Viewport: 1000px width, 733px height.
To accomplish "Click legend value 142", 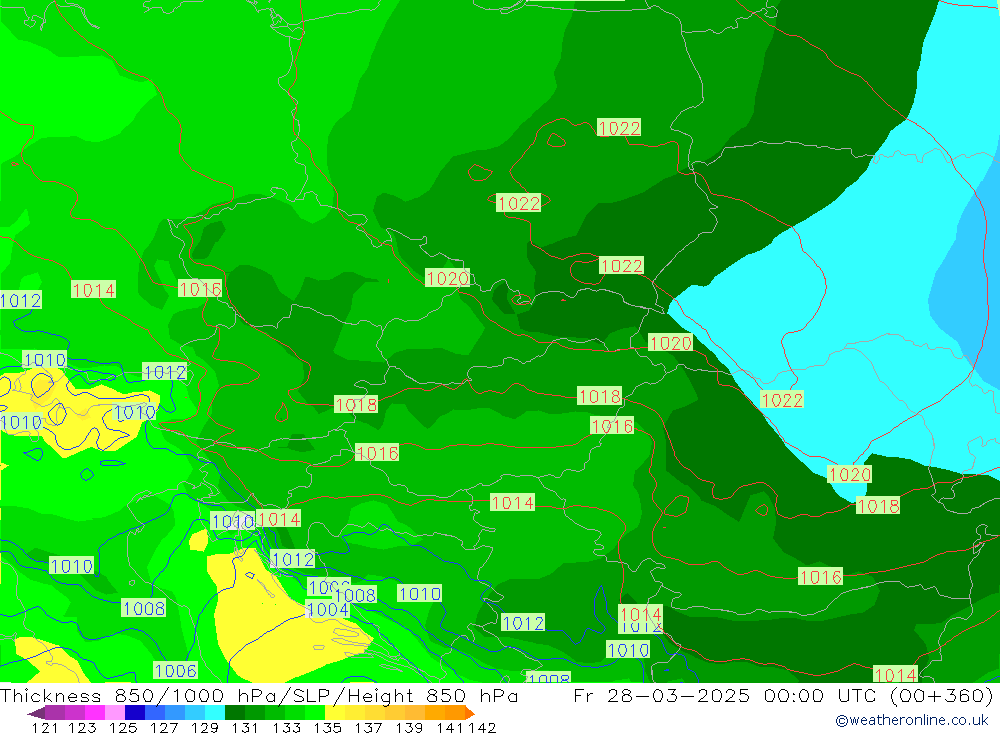I will coord(482,727).
